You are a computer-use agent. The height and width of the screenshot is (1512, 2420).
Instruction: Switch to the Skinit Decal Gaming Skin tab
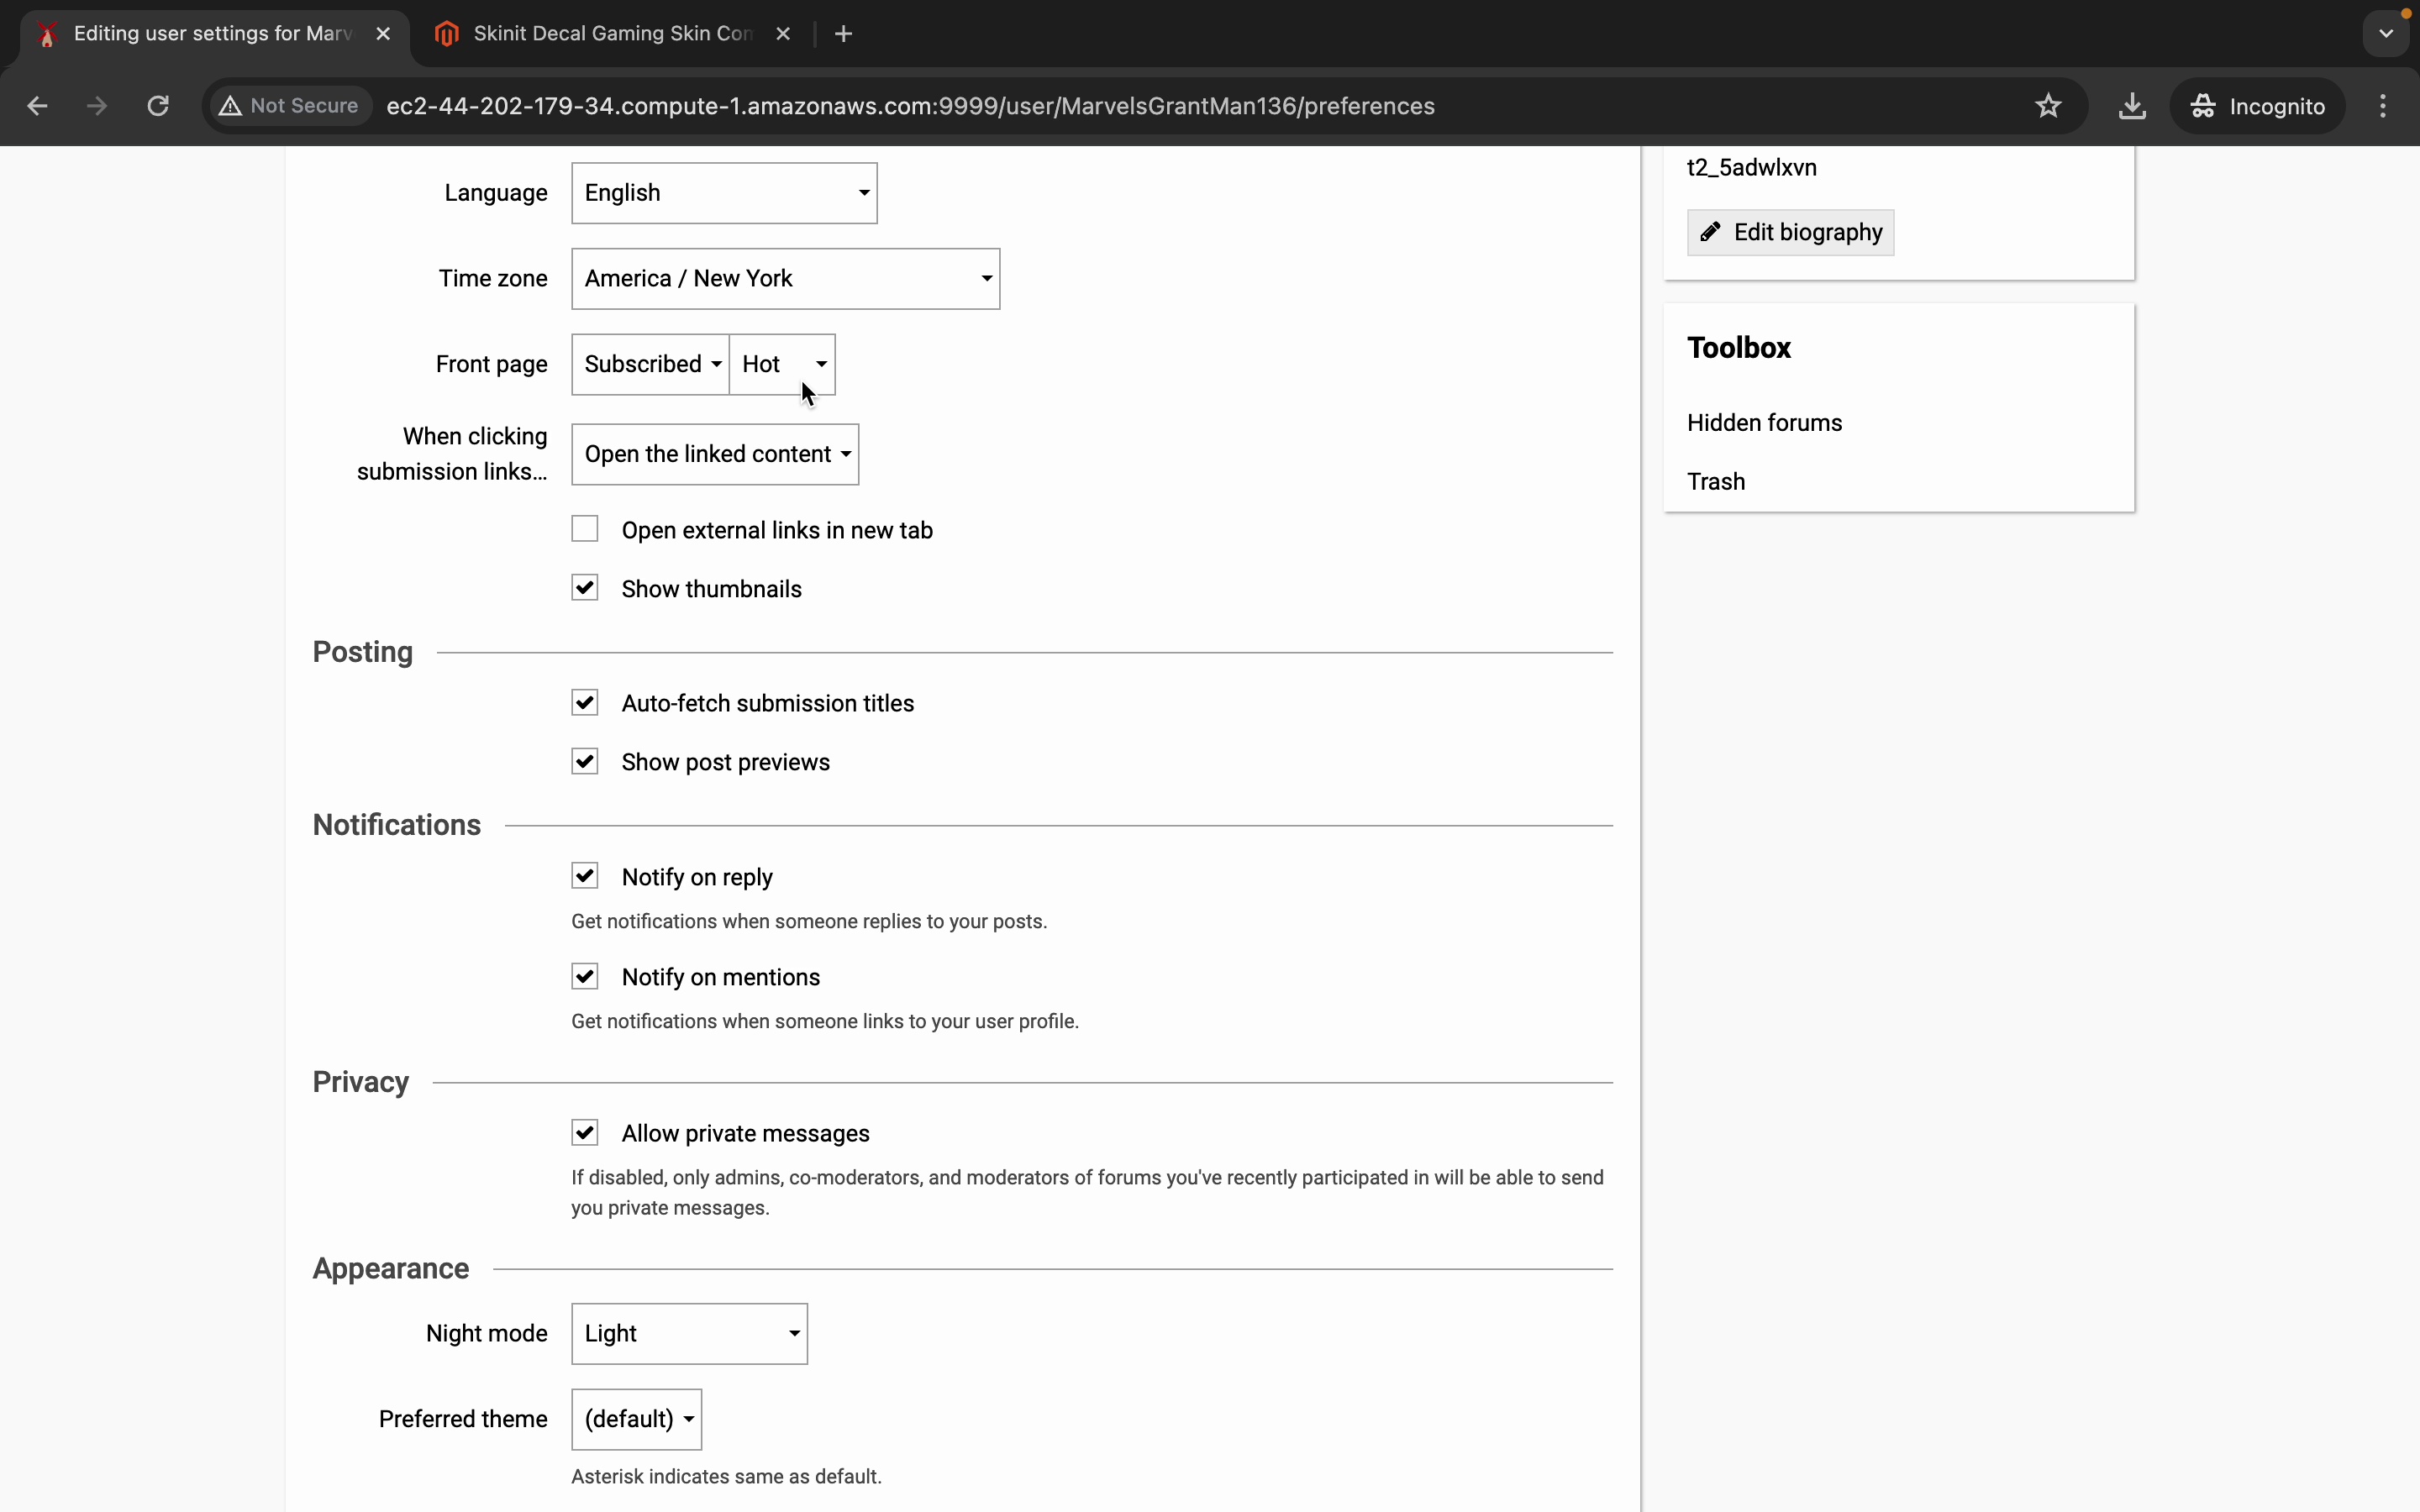[x=610, y=34]
